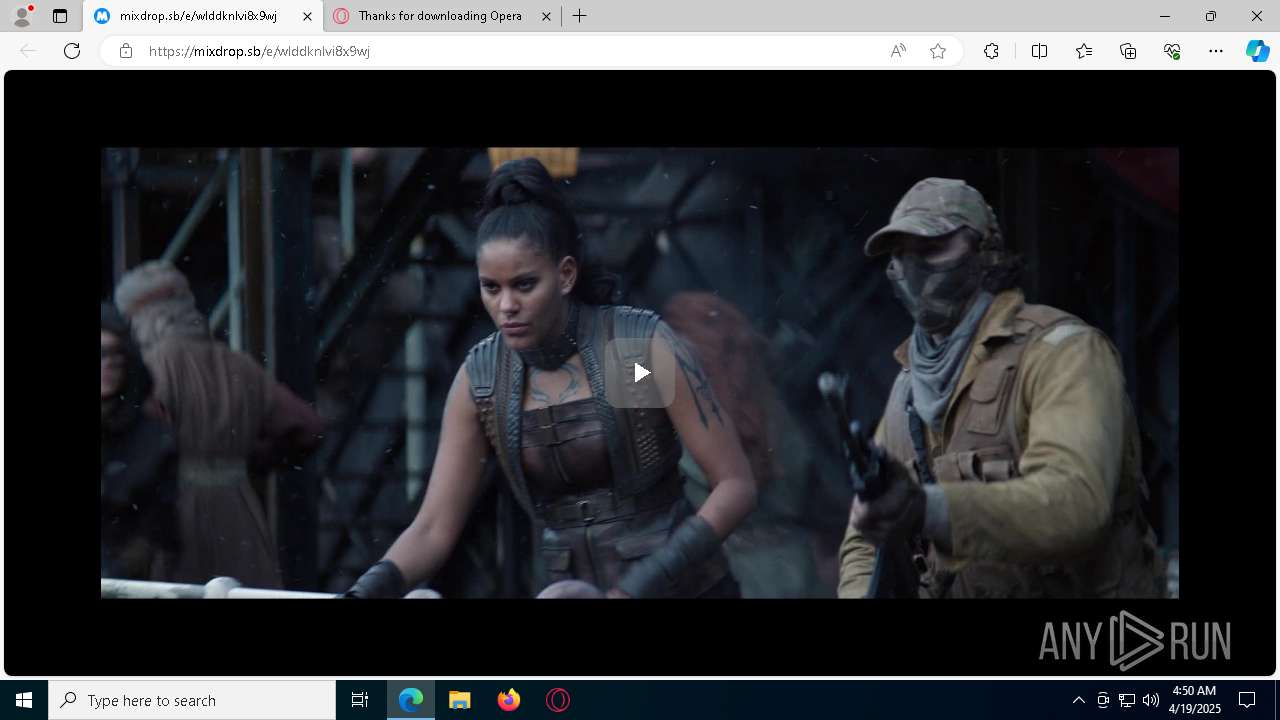1280x720 pixels.
Task: Open the Collections icon
Action: pos(1128,51)
